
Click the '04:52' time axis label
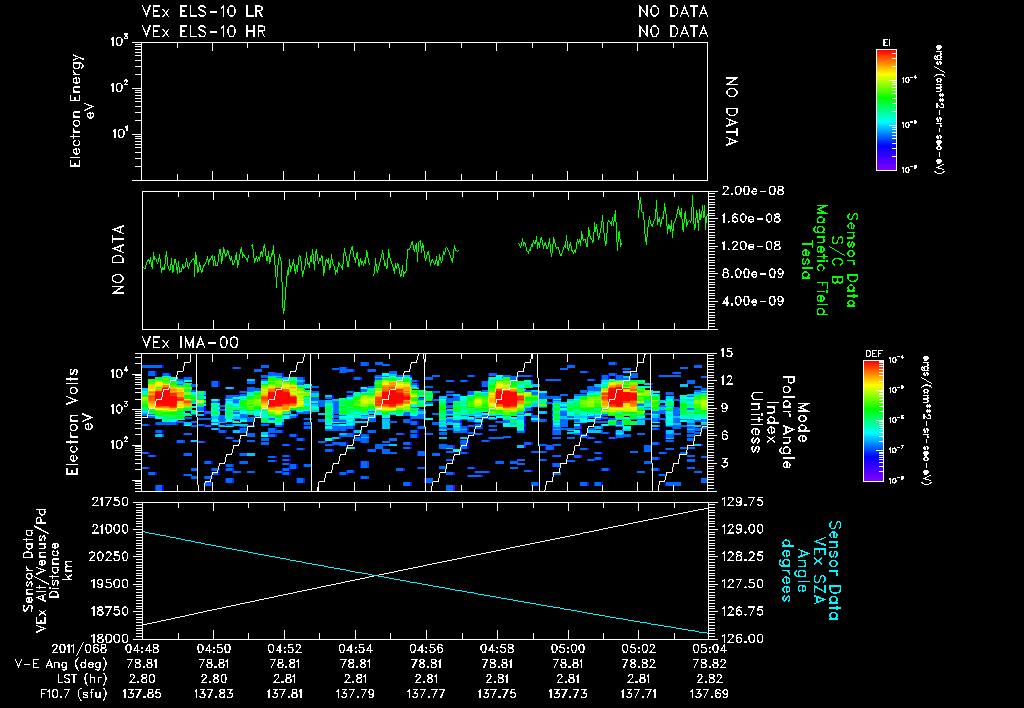tap(284, 649)
